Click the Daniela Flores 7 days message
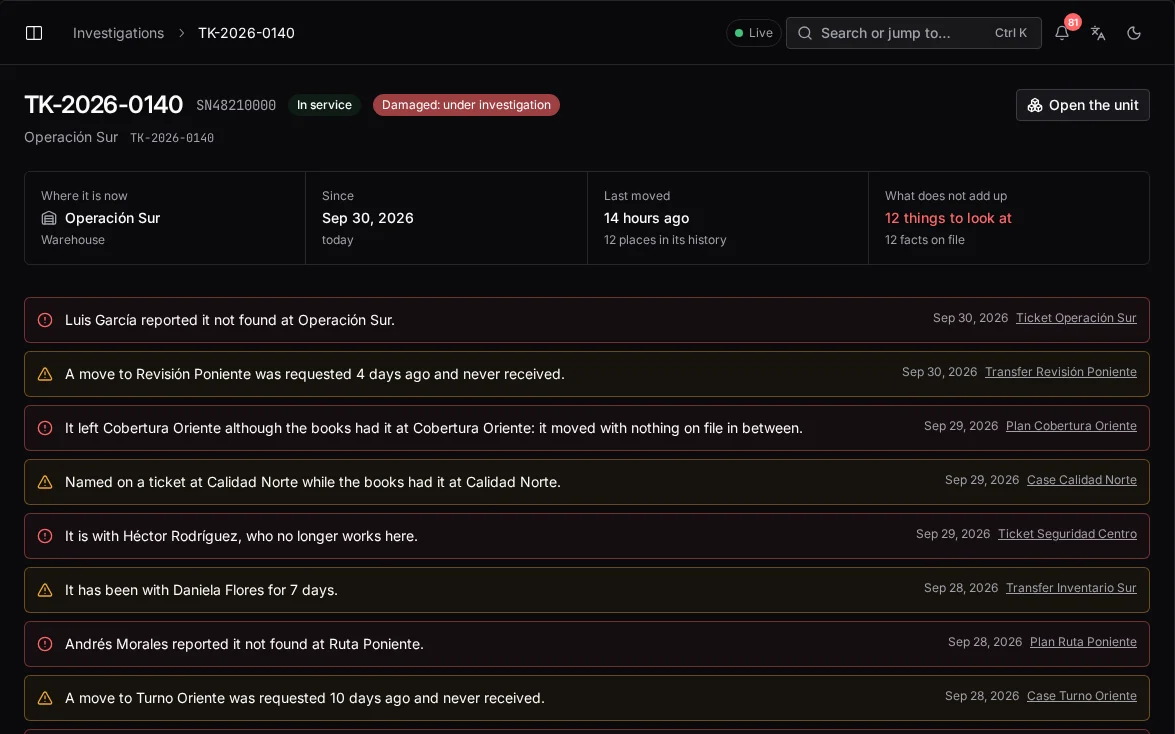The height and width of the screenshot is (734, 1175). click(202, 590)
